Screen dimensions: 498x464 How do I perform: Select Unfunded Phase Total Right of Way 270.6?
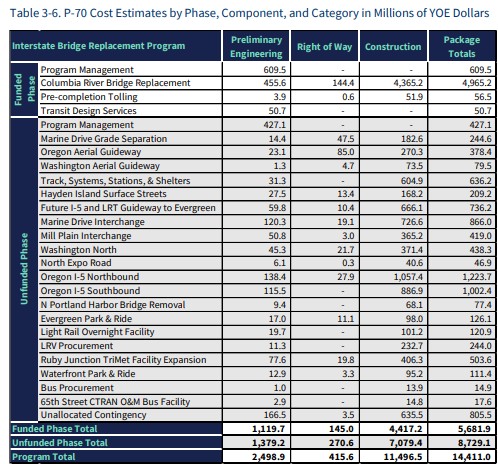tap(341, 443)
